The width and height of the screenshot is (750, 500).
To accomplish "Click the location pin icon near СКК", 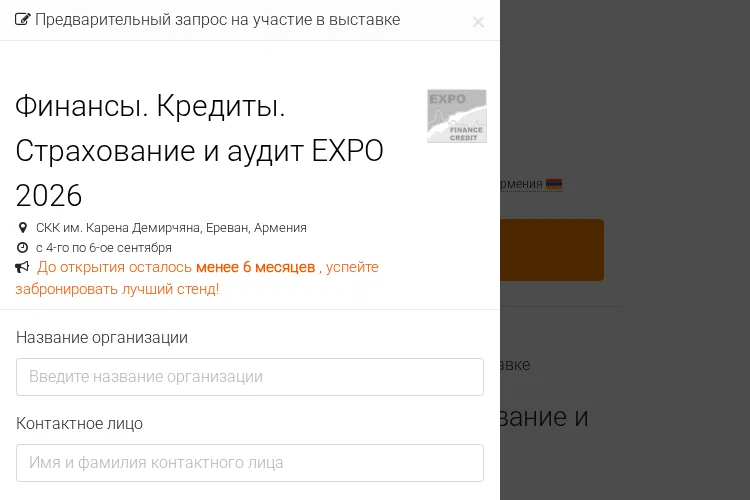I will [x=22, y=228].
